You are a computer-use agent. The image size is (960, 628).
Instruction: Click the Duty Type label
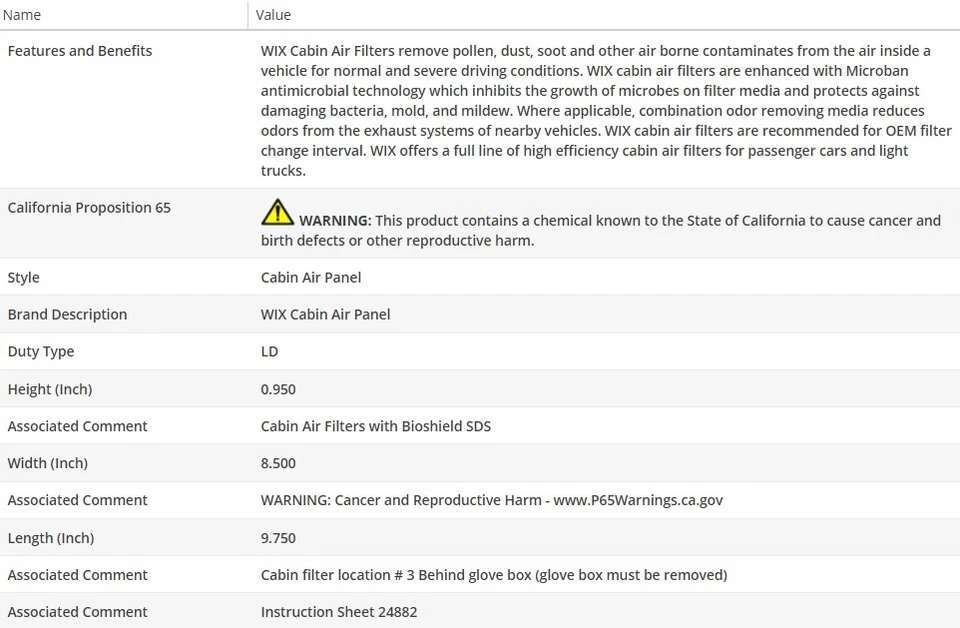(41, 351)
